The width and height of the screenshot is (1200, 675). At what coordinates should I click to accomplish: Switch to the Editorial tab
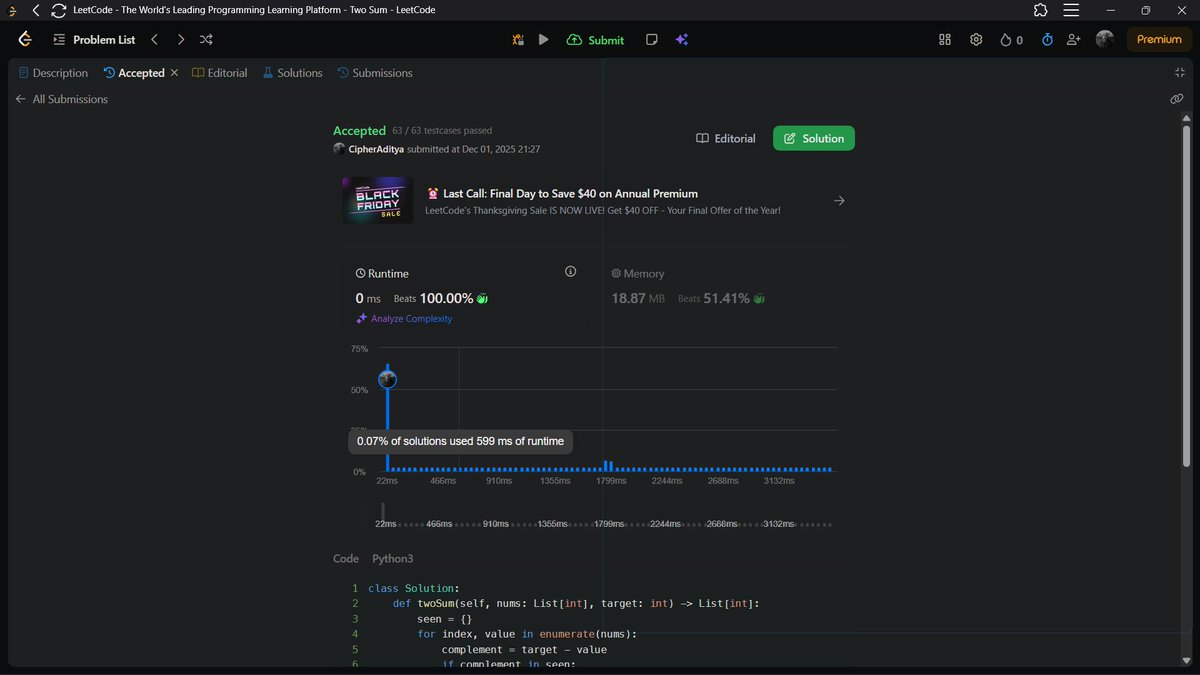(220, 73)
